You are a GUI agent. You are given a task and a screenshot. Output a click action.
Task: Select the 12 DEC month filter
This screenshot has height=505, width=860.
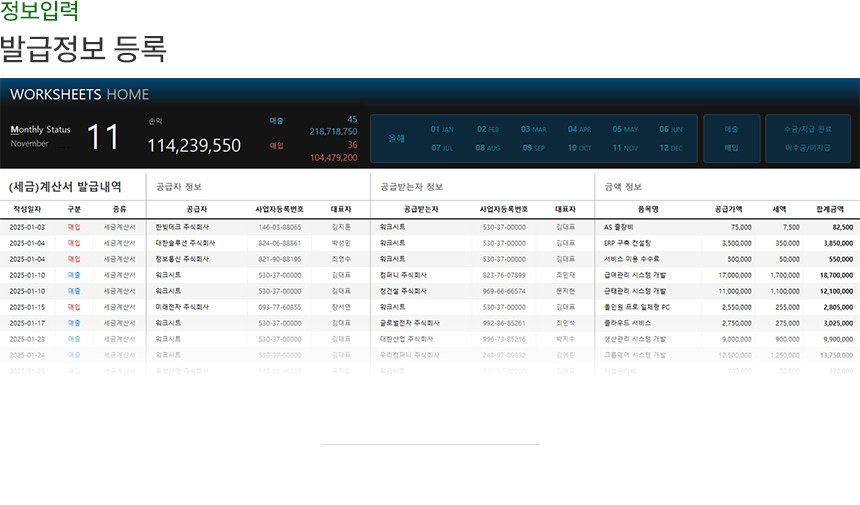tap(671, 148)
